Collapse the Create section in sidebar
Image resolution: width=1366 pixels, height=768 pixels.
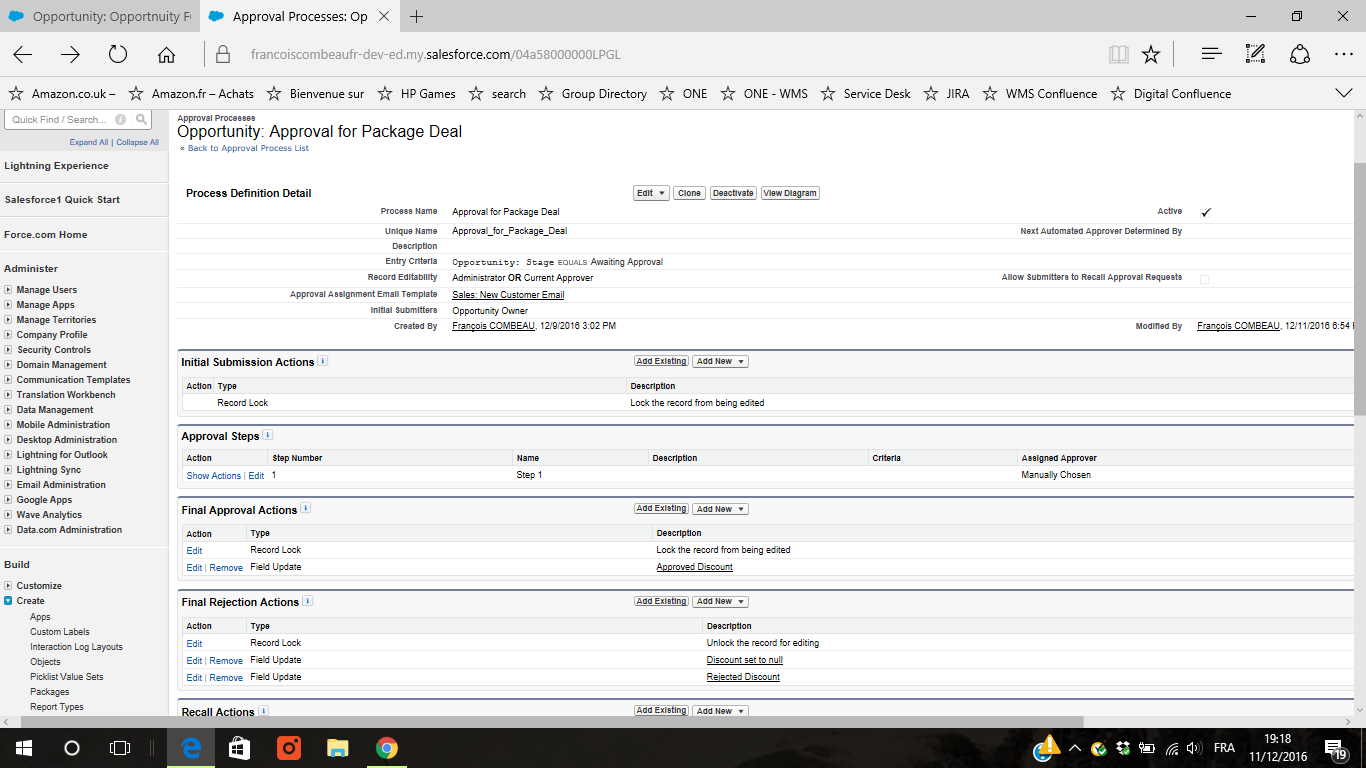8,601
